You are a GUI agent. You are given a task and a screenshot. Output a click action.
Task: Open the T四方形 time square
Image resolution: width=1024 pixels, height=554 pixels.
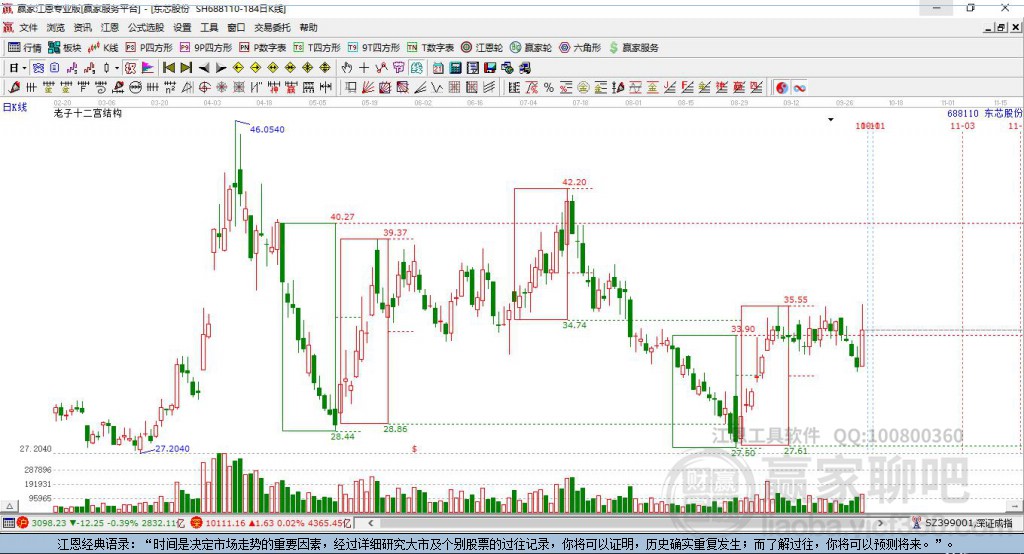(x=317, y=48)
